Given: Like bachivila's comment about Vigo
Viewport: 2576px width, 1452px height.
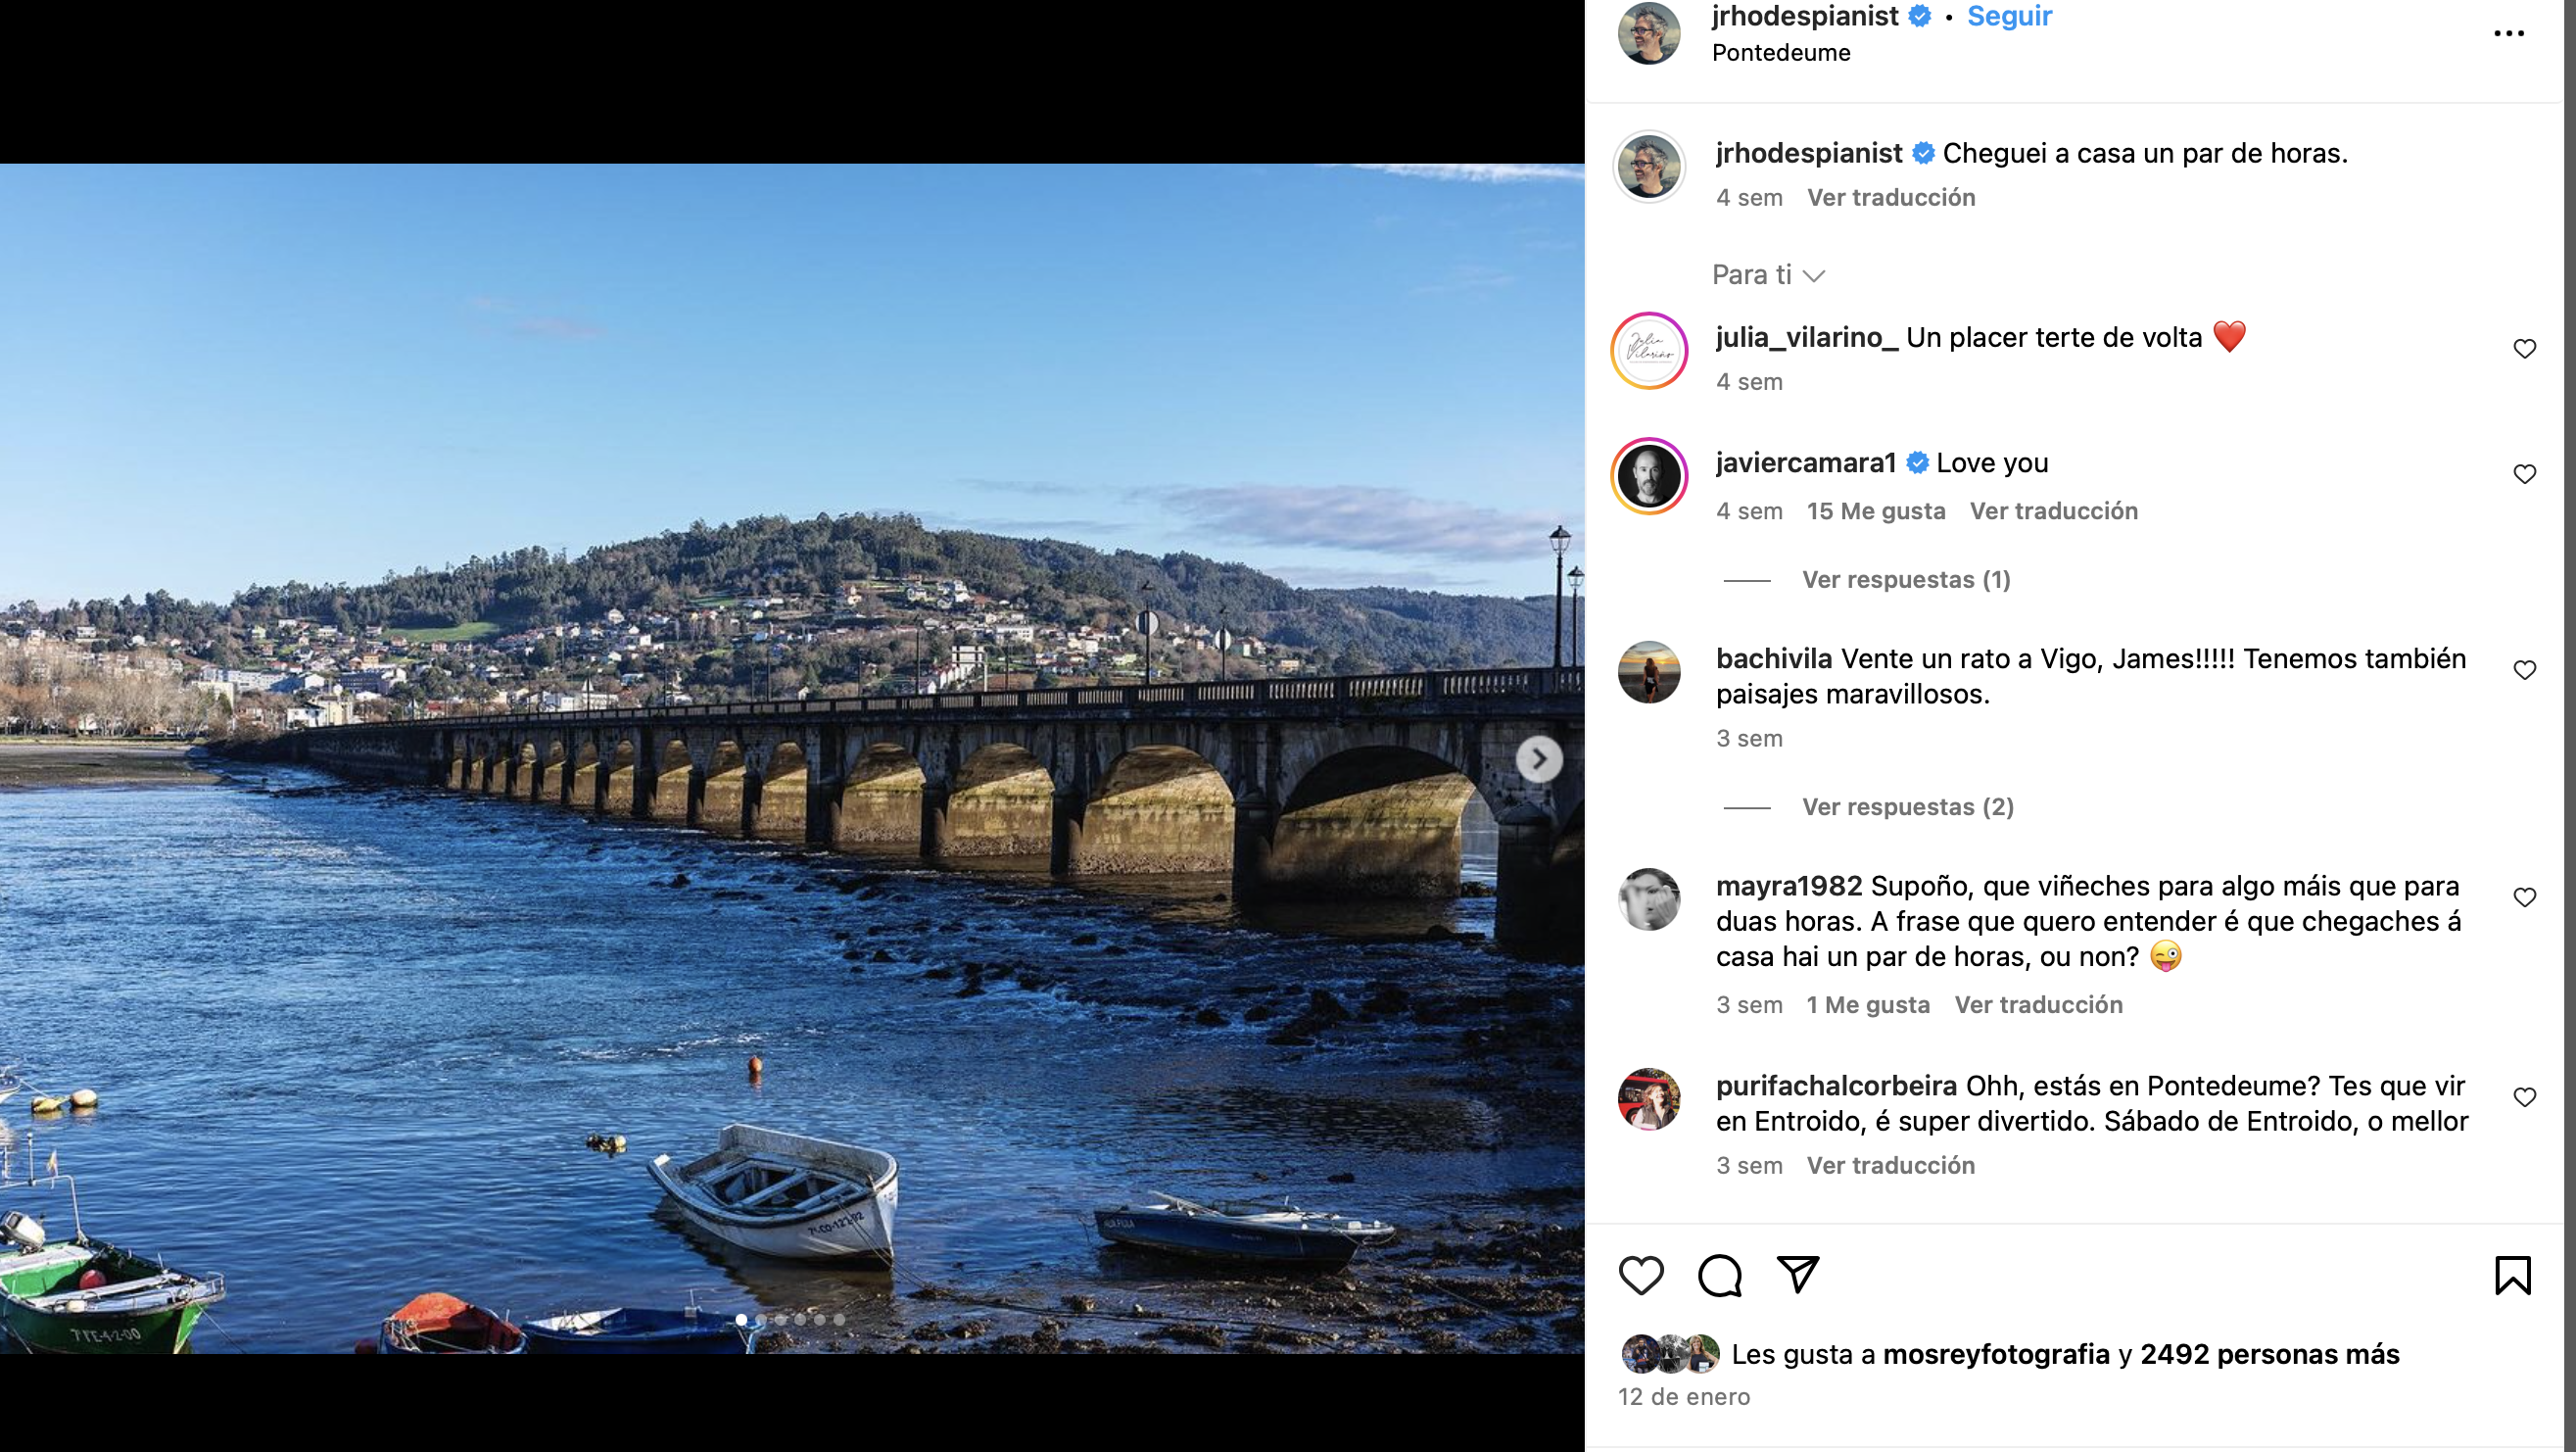Looking at the screenshot, I should [x=2525, y=670].
